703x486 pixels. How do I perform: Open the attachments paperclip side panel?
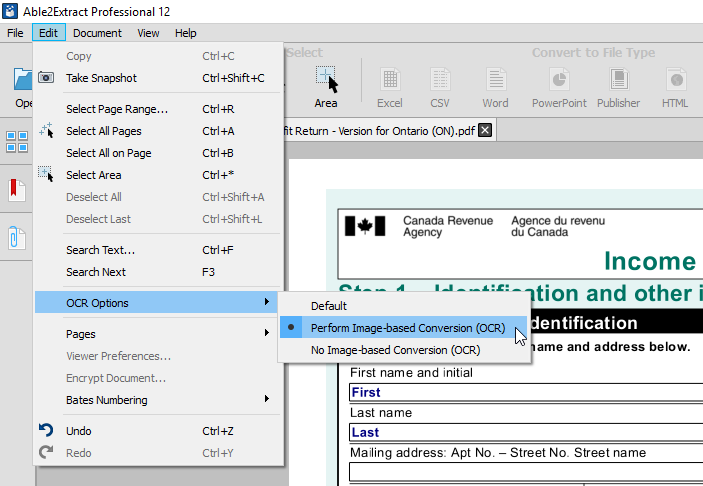[x=17, y=238]
